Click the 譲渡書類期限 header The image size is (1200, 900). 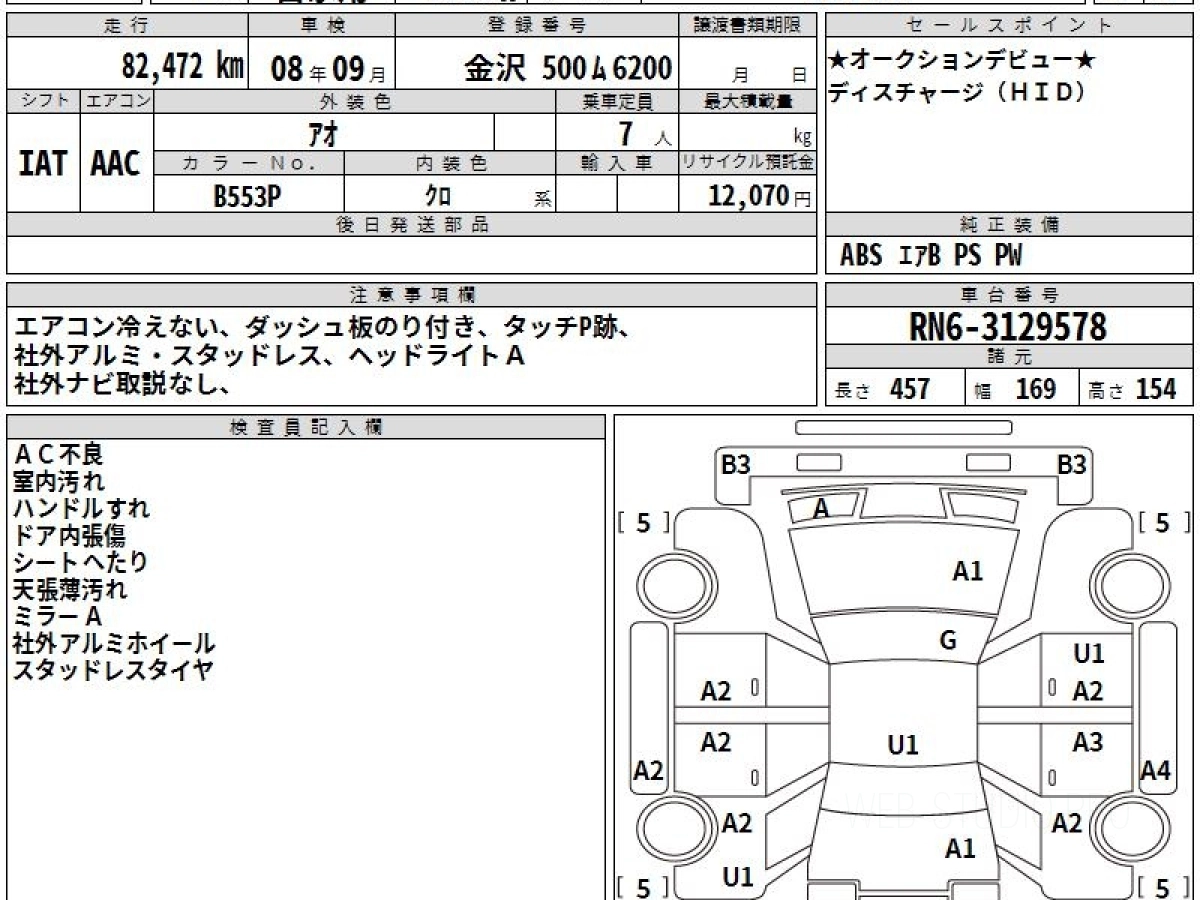point(749,26)
